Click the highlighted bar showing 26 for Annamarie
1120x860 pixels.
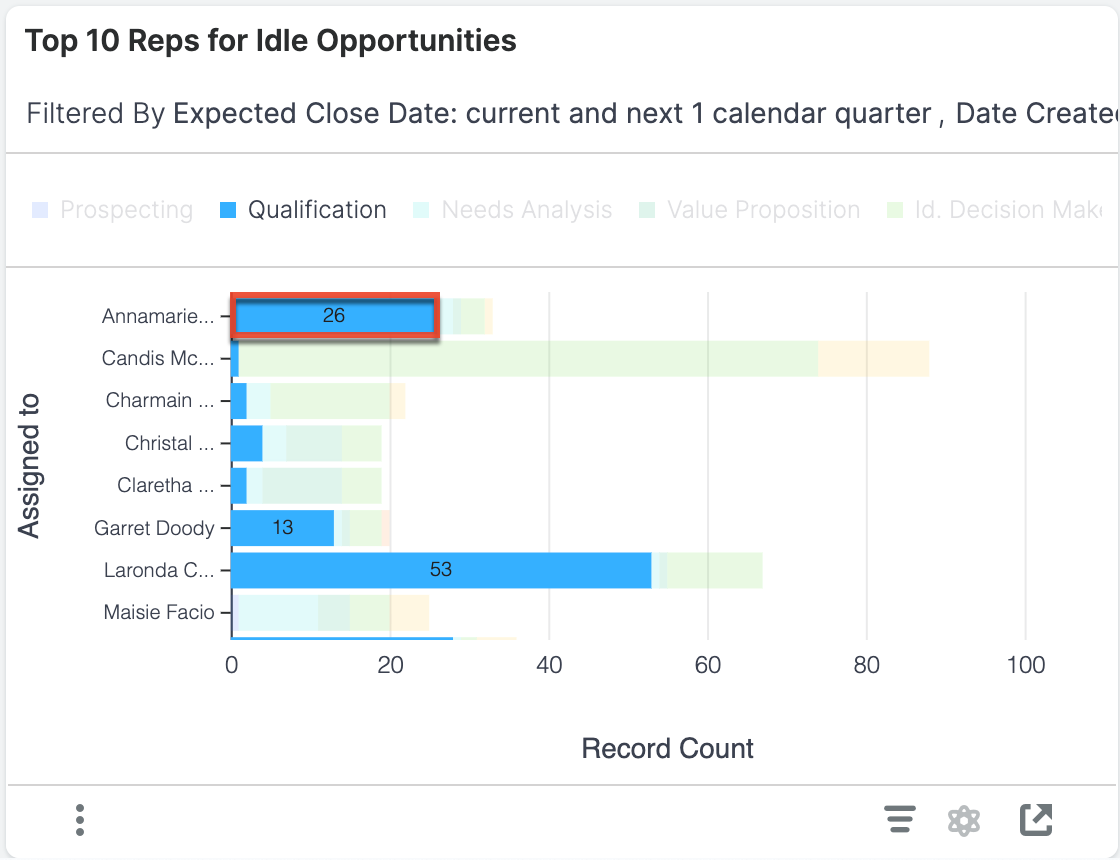tap(335, 315)
